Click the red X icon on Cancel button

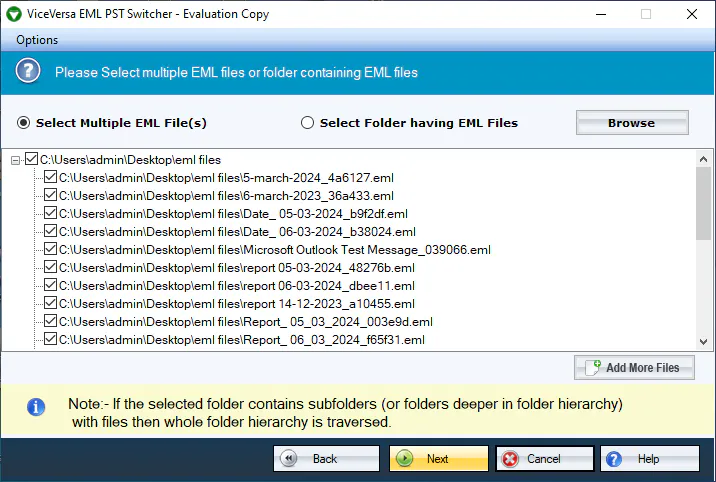[511, 459]
